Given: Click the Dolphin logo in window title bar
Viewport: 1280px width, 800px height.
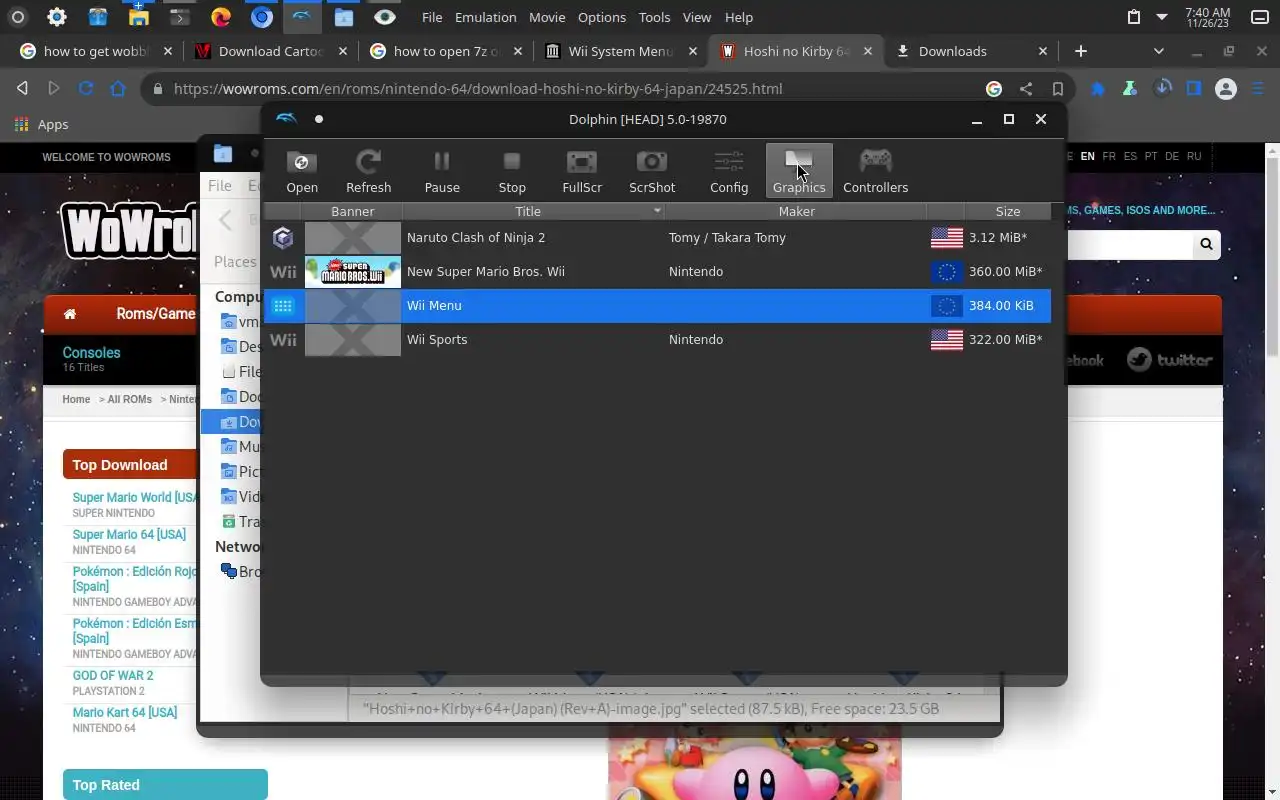Looking at the screenshot, I should point(286,119).
